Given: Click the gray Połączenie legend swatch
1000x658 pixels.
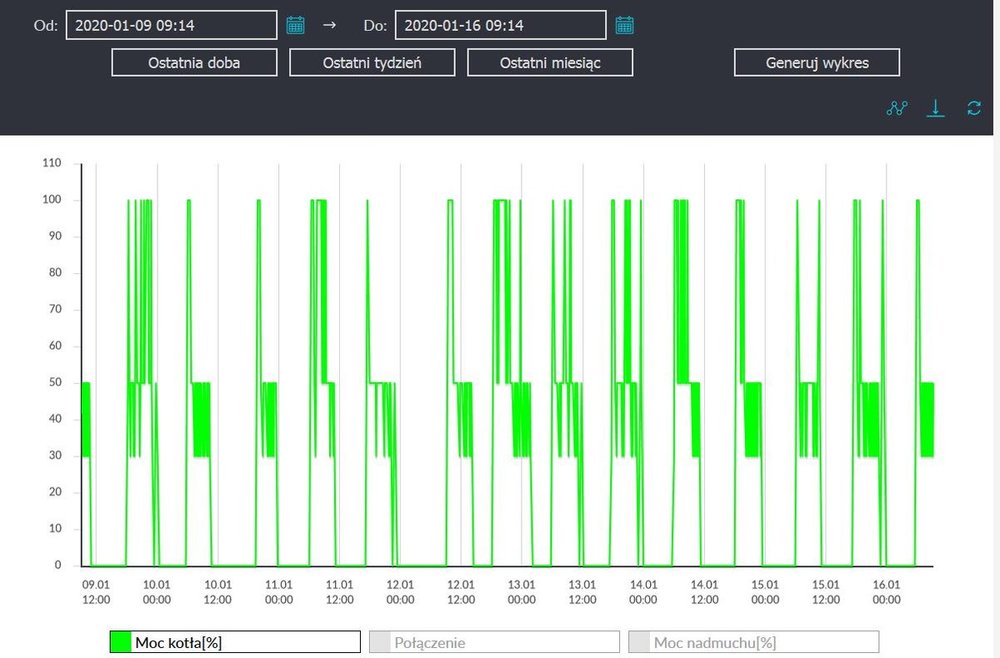Looking at the screenshot, I should (380, 642).
